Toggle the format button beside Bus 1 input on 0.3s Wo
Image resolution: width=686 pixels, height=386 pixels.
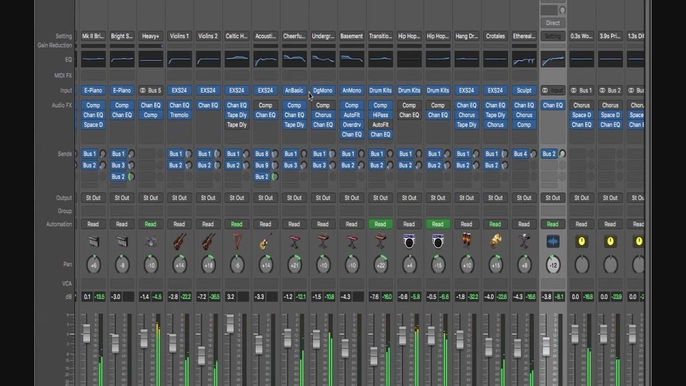[574, 91]
